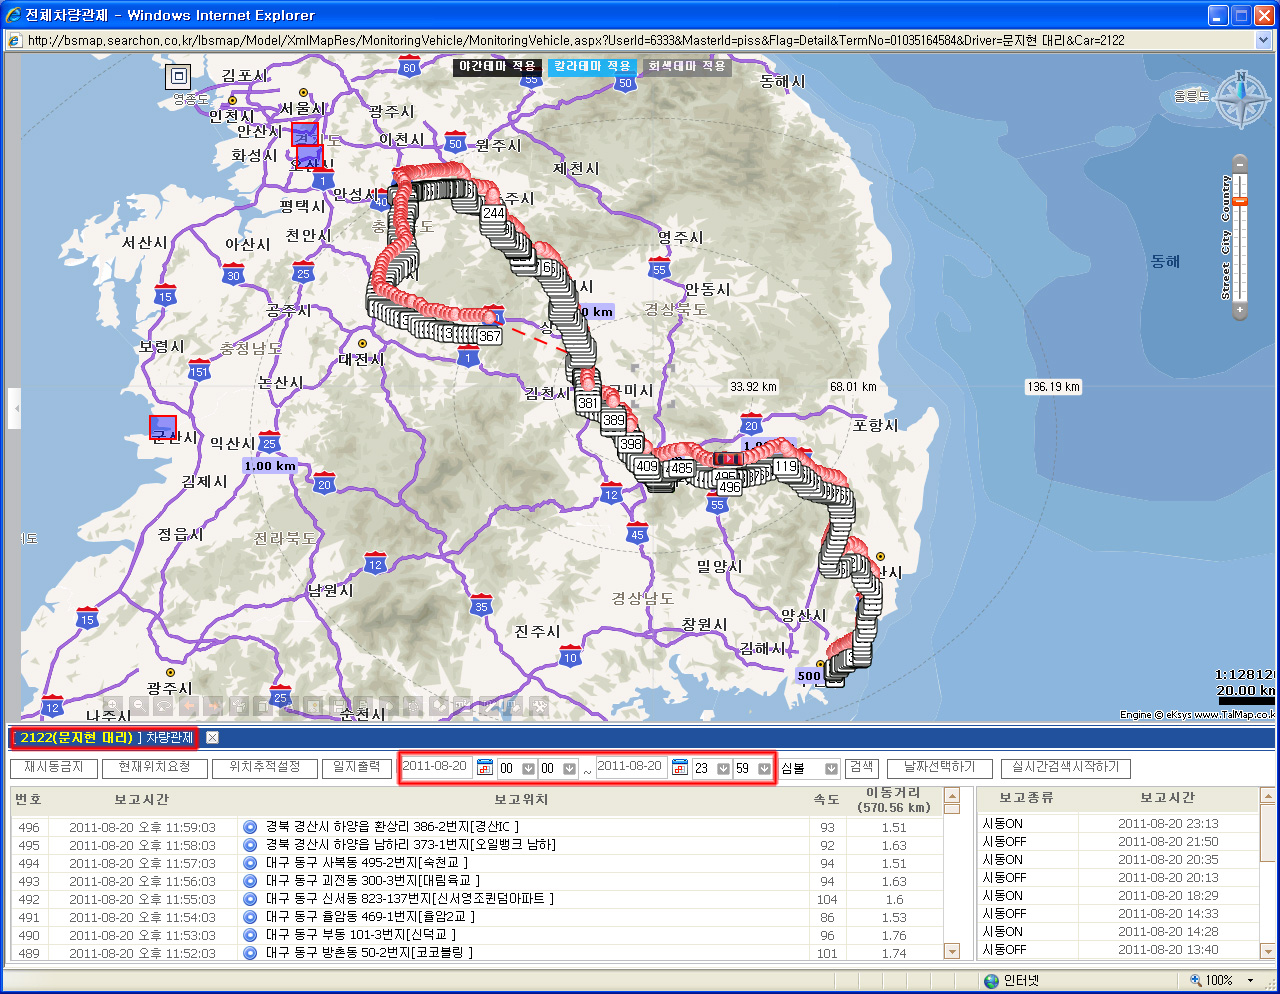Expand the end hour 23 dropdown
This screenshot has height=994, width=1280.
pyautogui.click(x=723, y=768)
